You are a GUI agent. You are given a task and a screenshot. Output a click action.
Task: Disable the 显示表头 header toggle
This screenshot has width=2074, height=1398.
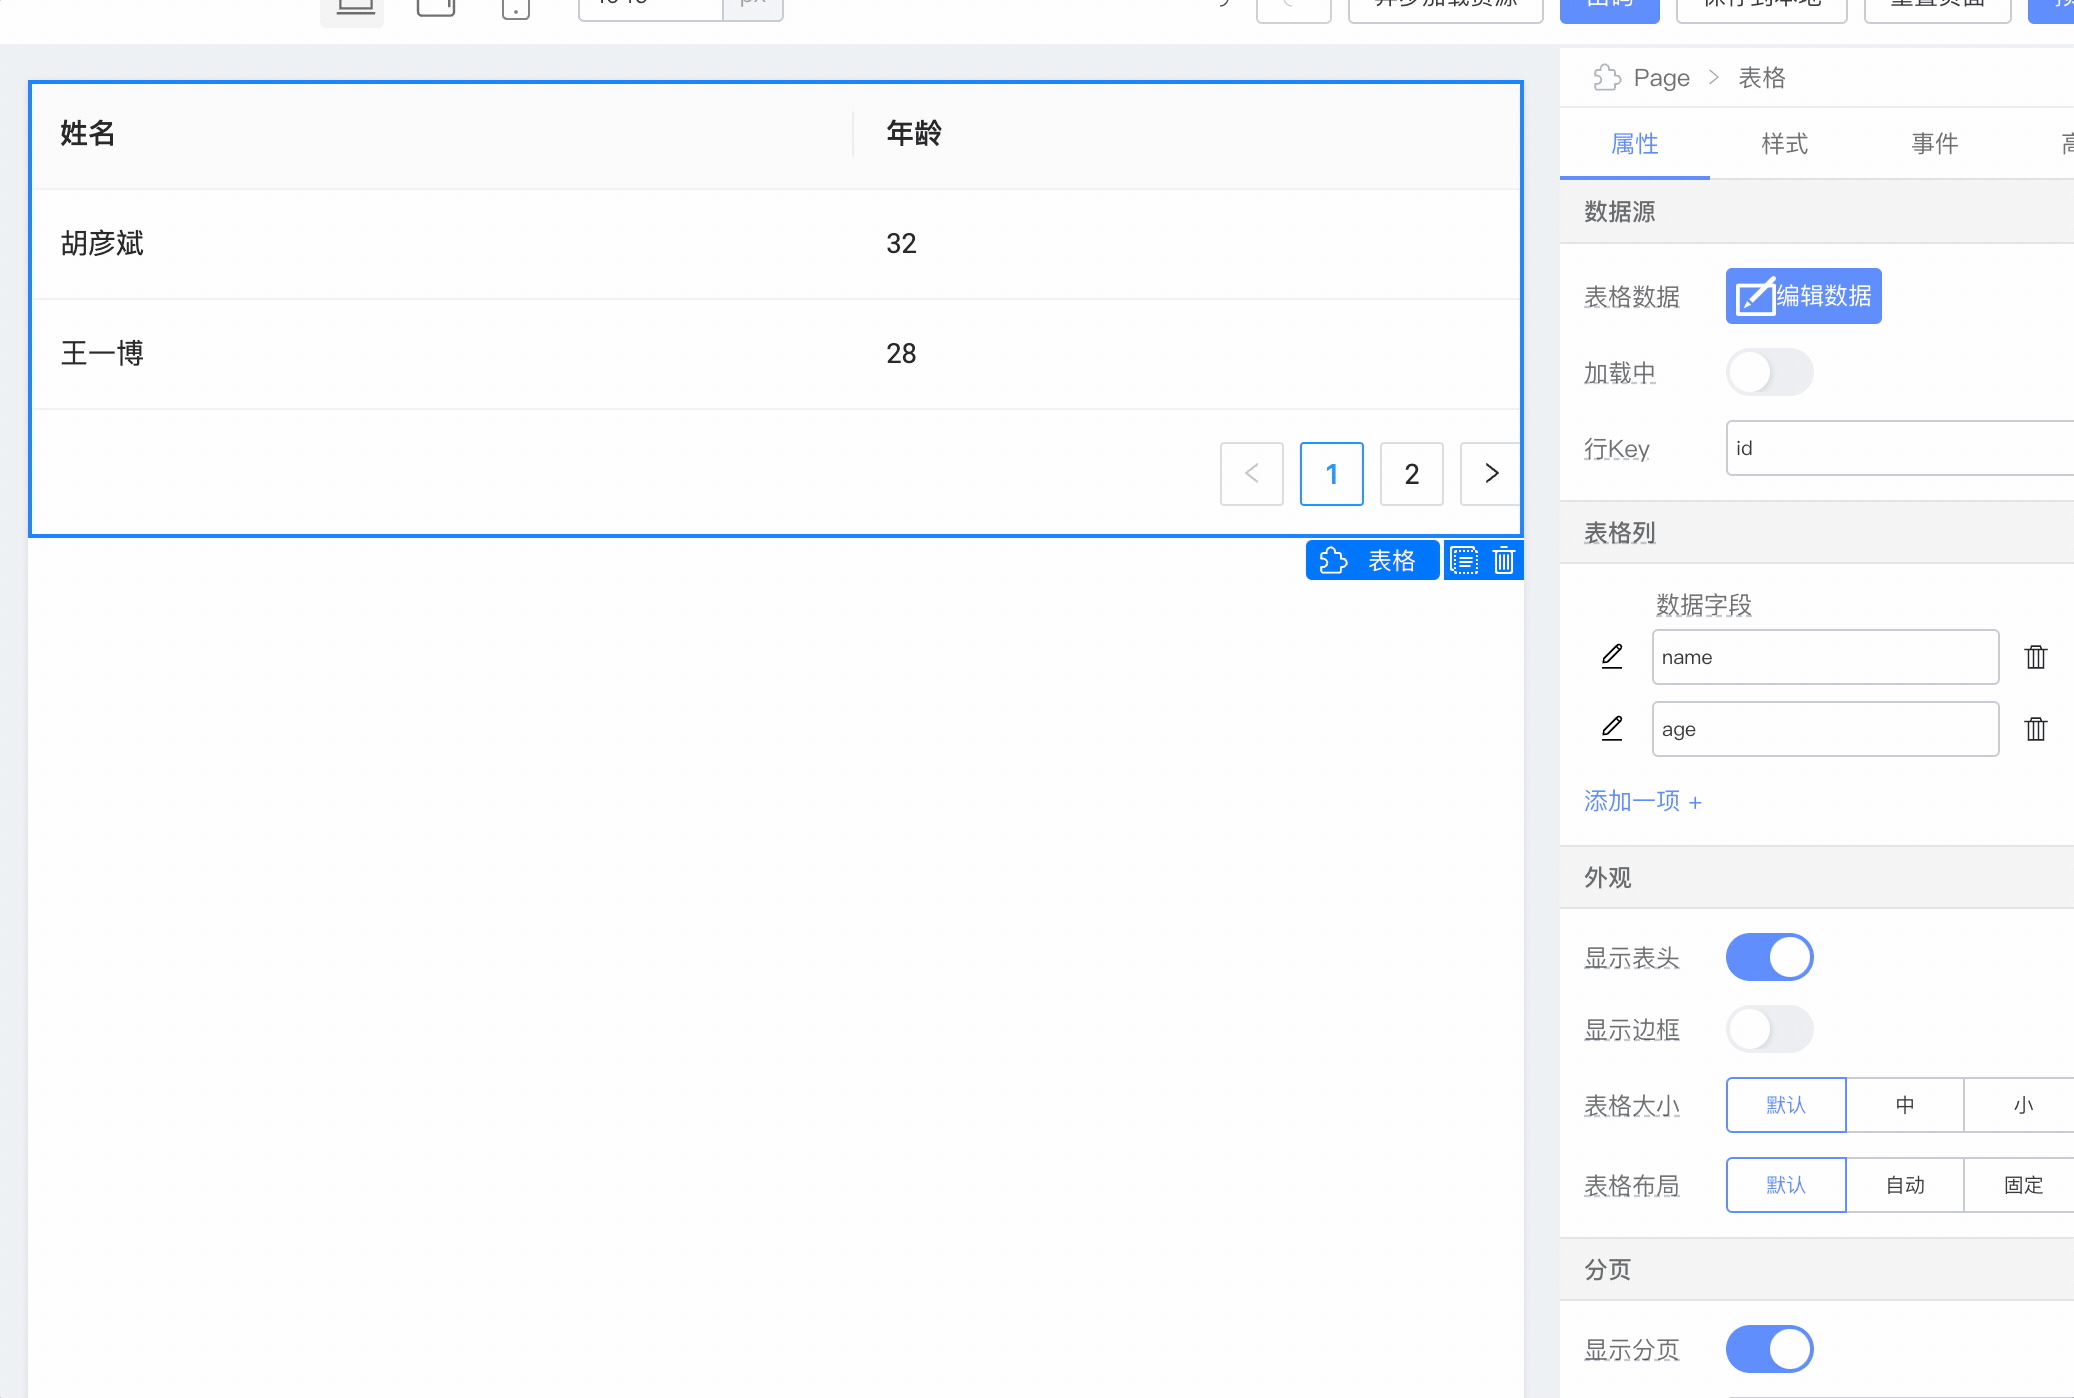click(x=1769, y=957)
